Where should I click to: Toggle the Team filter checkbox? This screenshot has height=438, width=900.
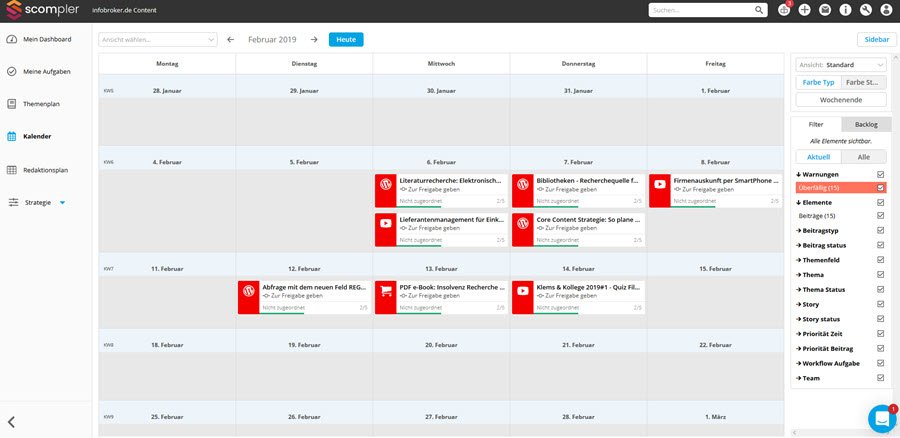click(x=880, y=378)
